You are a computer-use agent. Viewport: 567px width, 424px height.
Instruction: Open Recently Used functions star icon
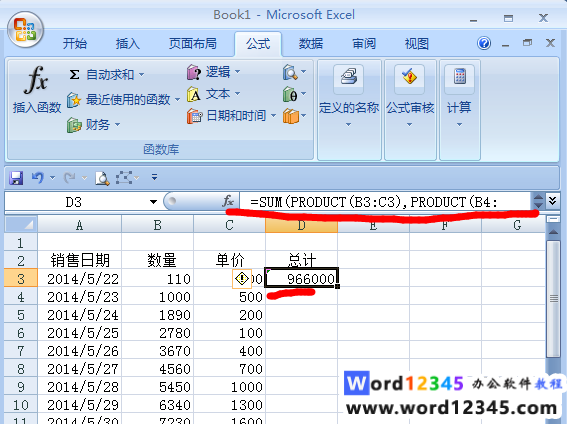74,99
